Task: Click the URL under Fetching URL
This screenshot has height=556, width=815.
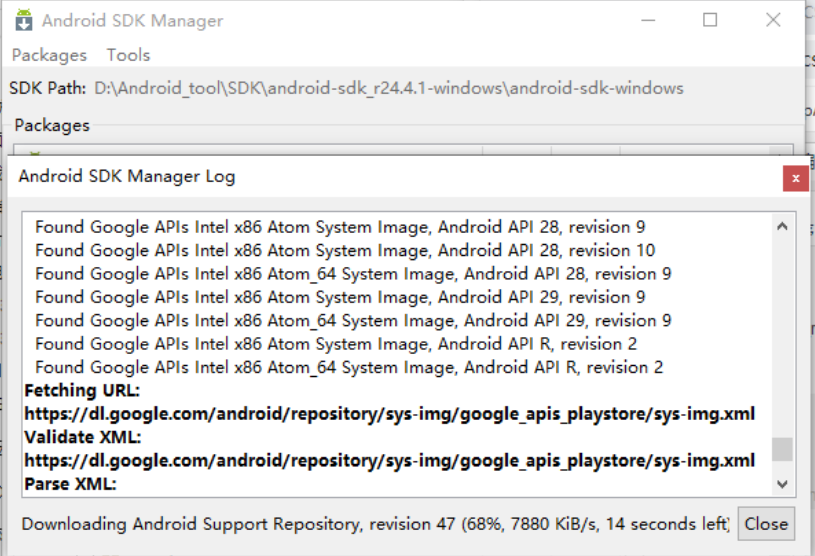Action: click(389, 414)
